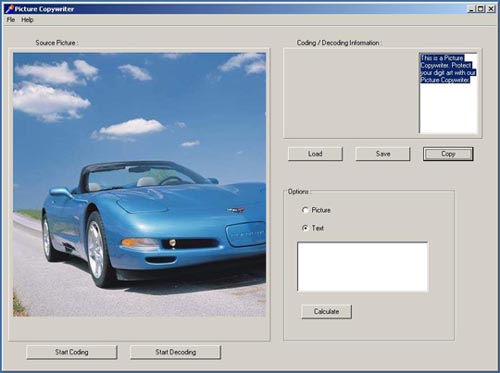Close the Picture Copywriter window
The image size is (500, 373).
491,9
